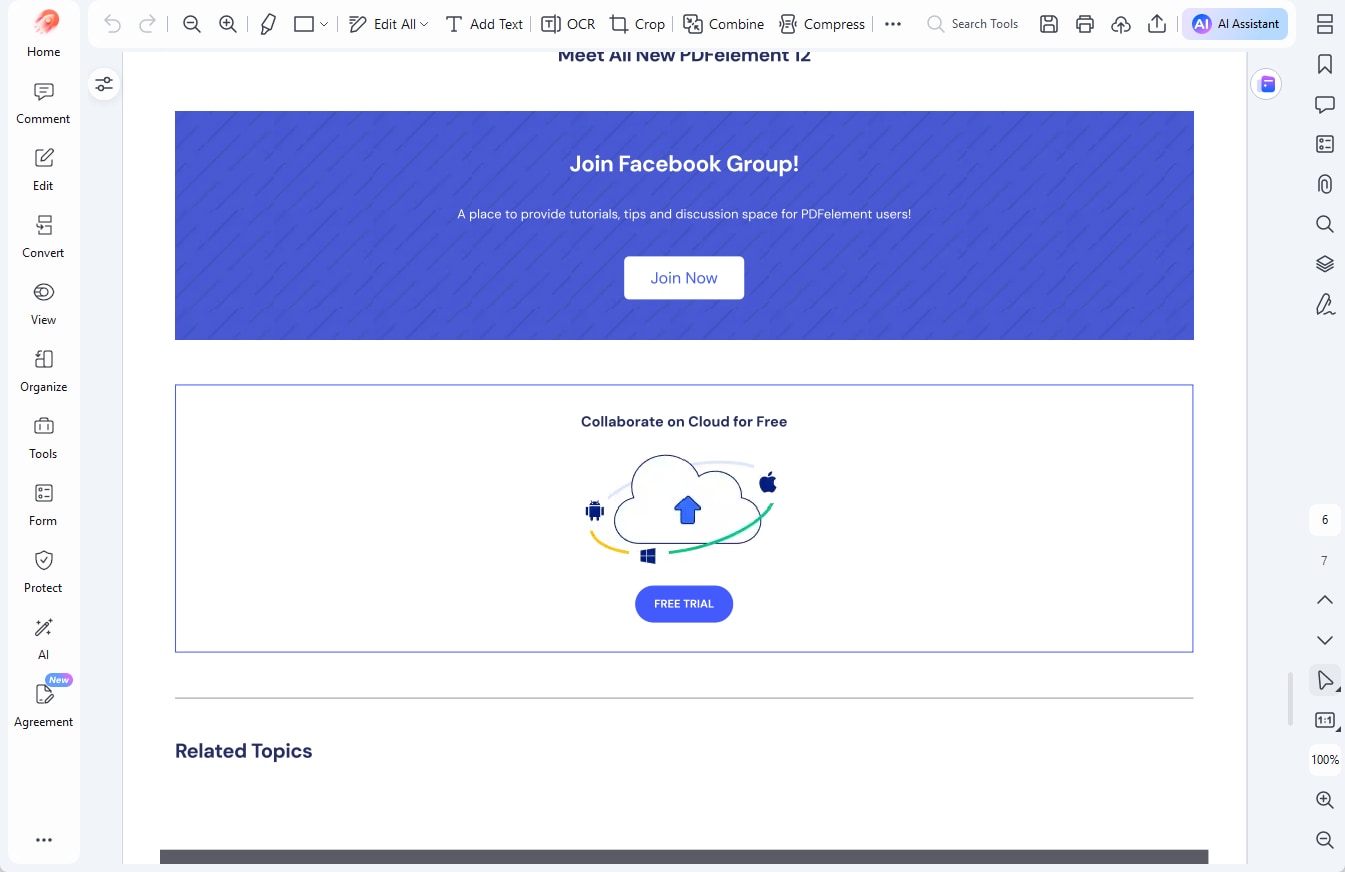Open the AI Assistant

click(1235, 24)
